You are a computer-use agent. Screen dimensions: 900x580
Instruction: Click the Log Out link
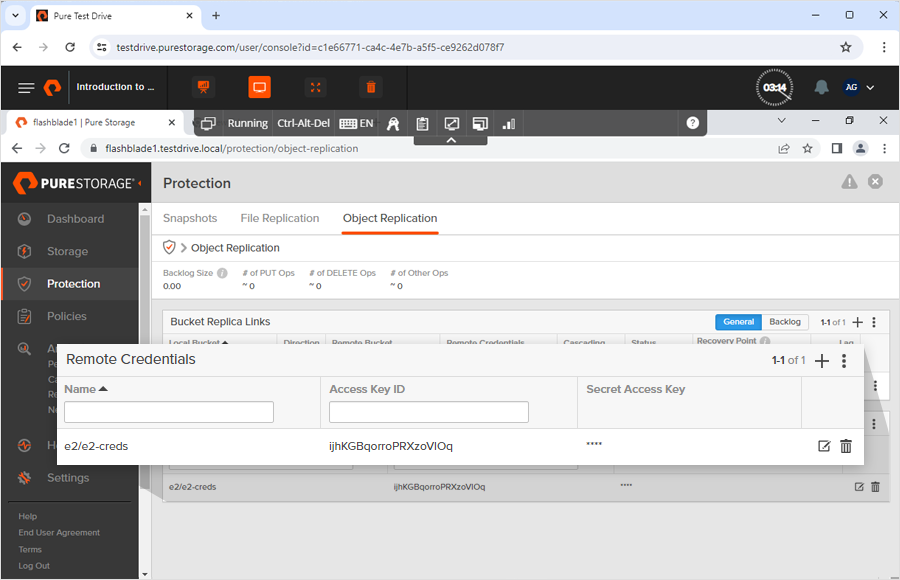34,566
